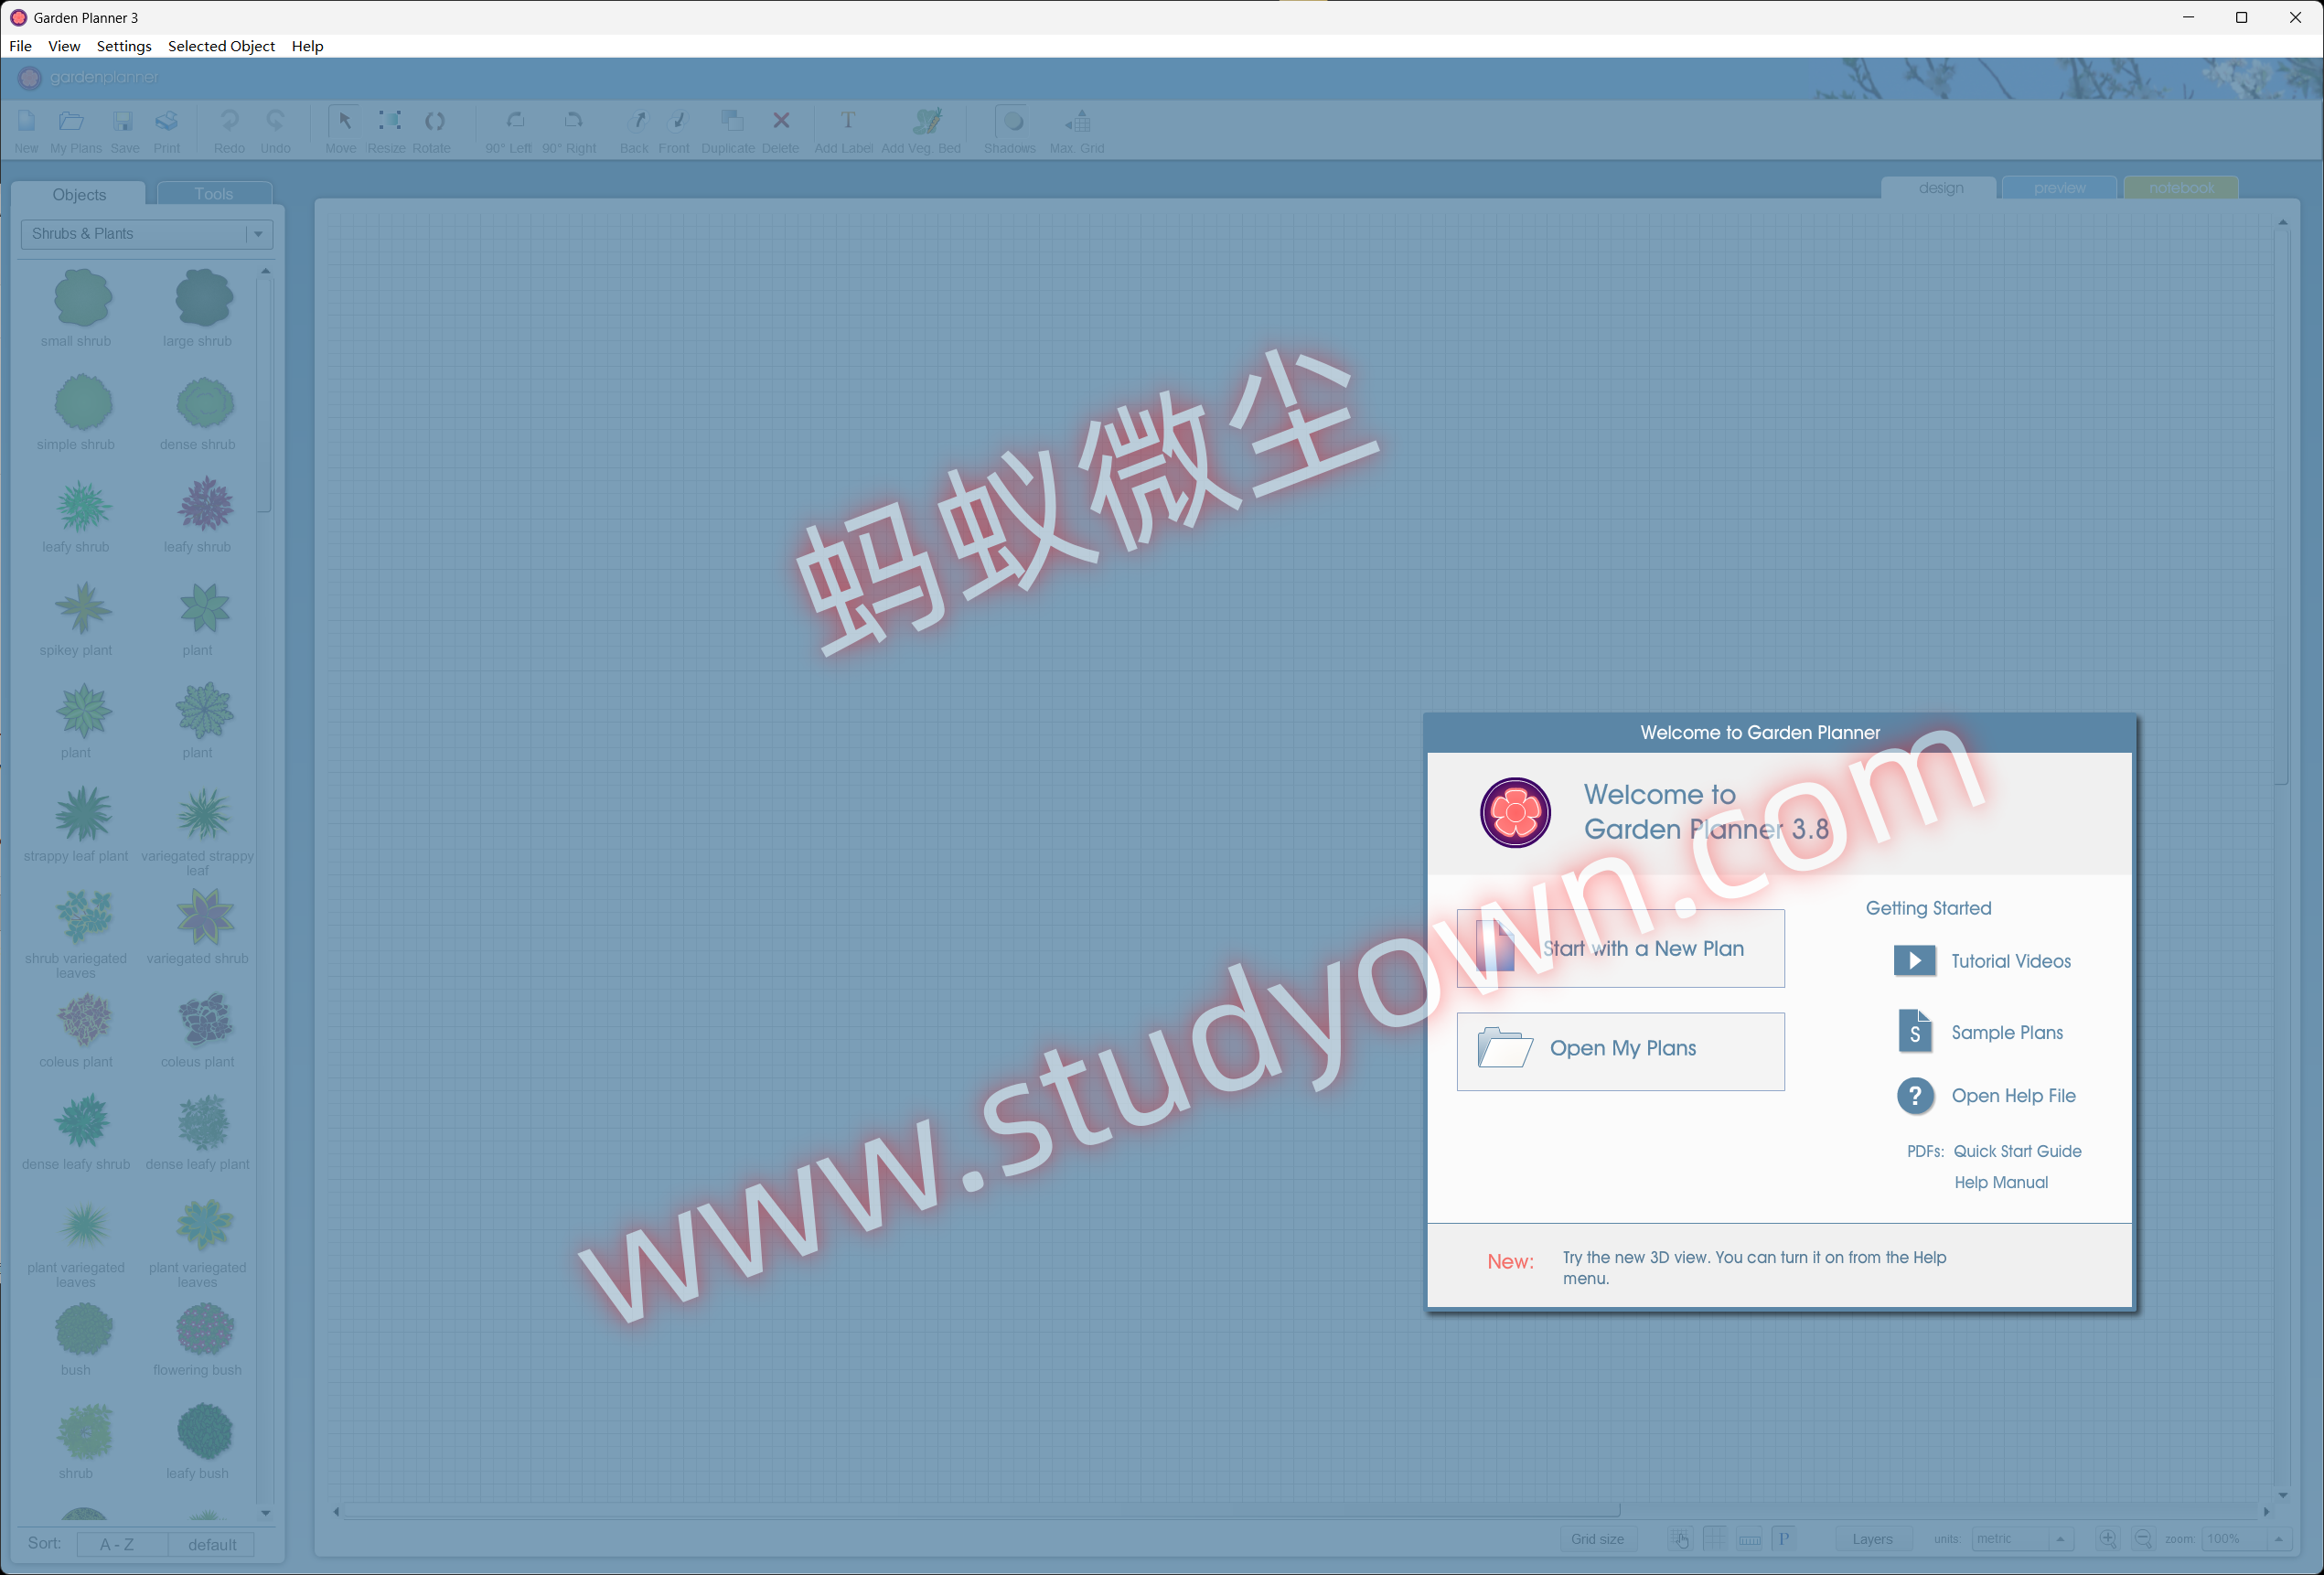Toggle the ruler display button

coord(1750,1539)
